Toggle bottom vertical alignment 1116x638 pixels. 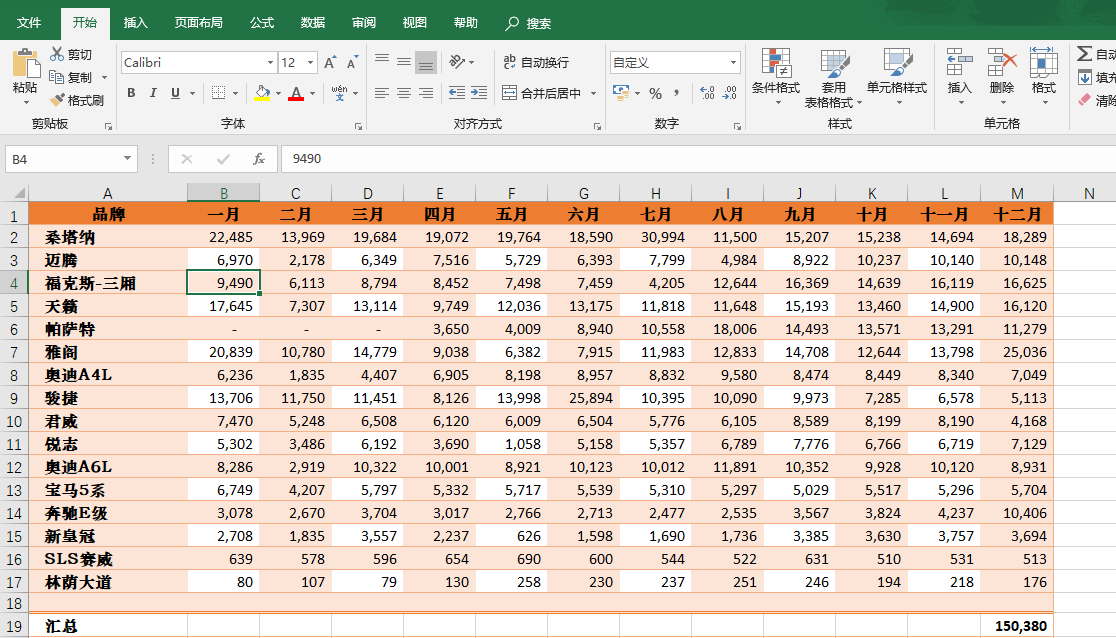(x=426, y=62)
